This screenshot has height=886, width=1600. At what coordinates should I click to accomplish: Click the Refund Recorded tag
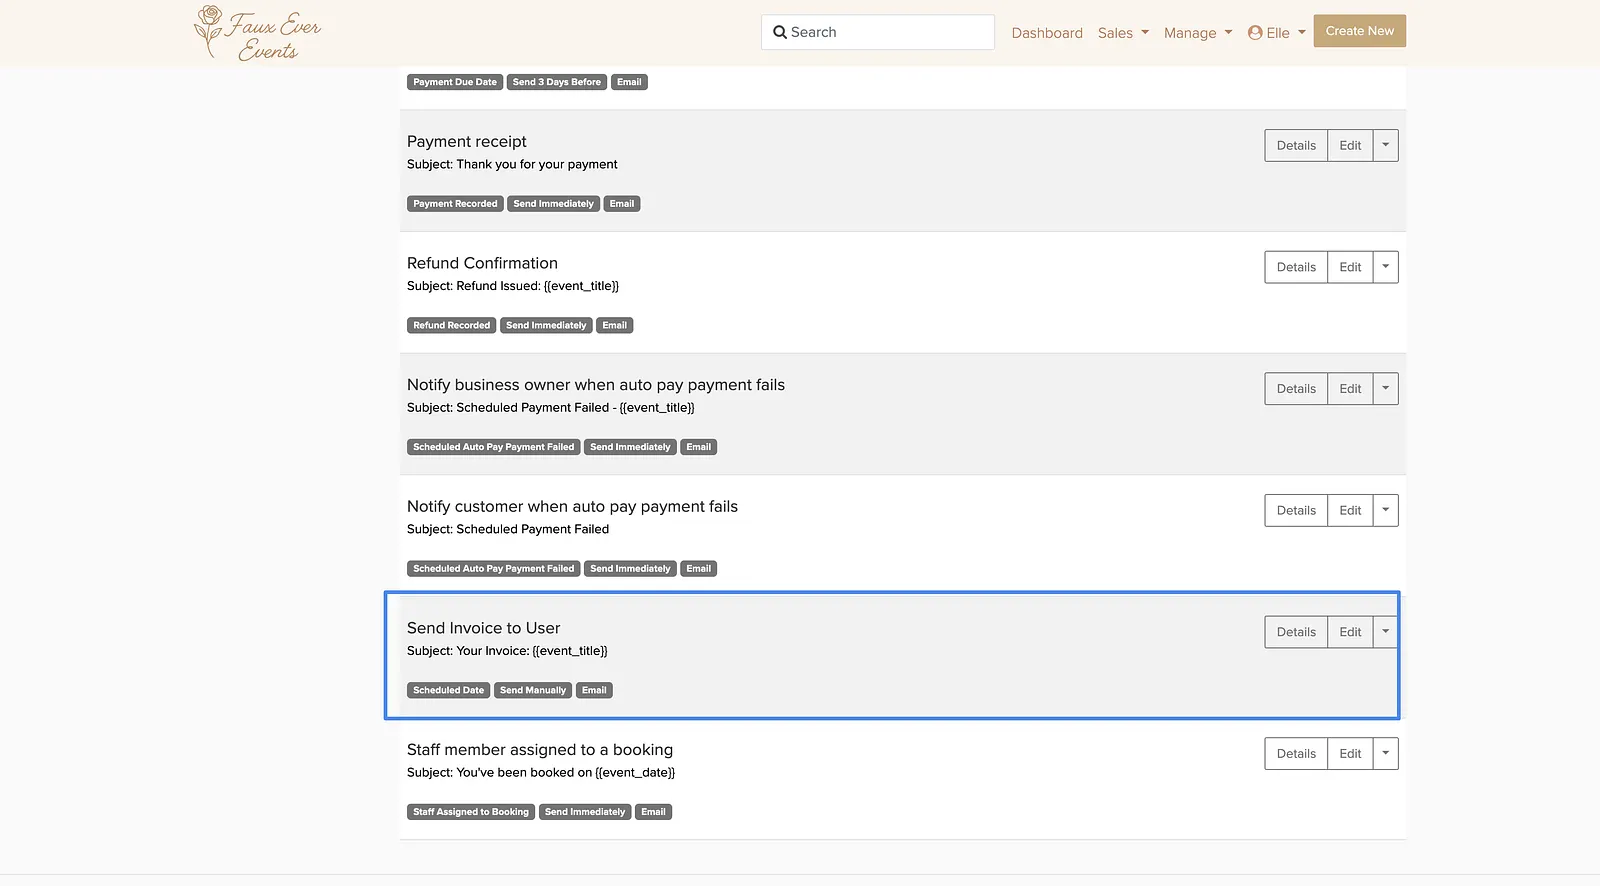[x=452, y=325]
